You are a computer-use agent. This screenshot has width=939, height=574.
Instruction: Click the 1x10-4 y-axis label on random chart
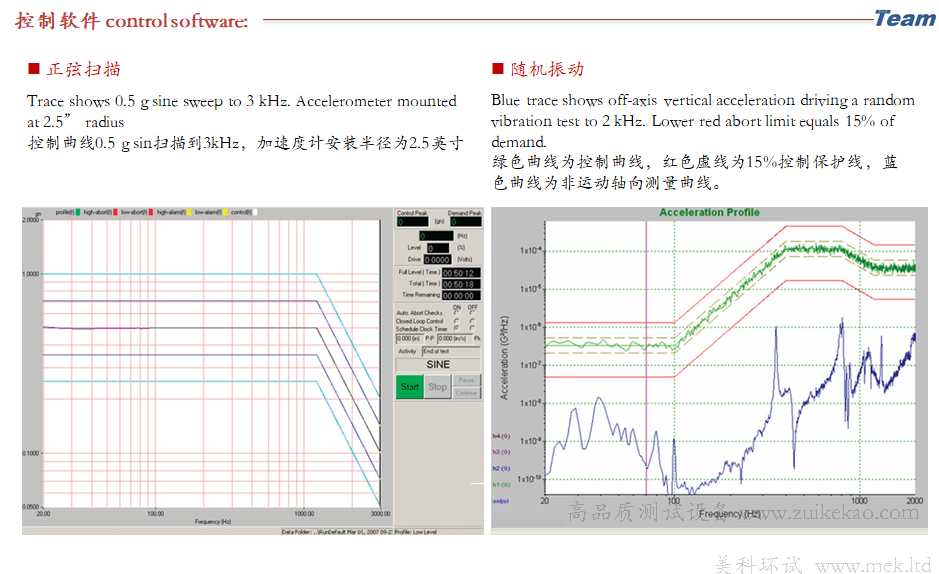531,250
